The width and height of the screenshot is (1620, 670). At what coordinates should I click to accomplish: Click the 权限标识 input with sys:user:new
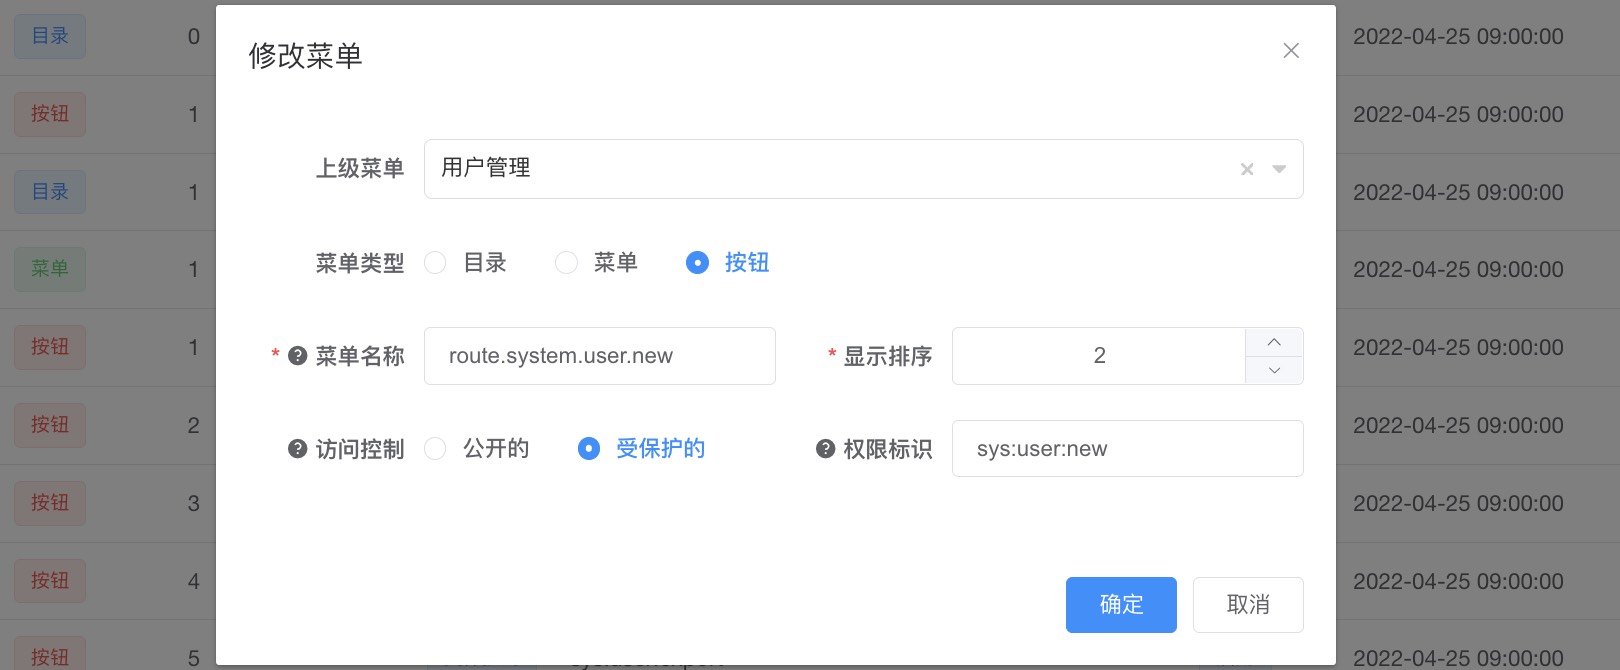coord(1128,449)
